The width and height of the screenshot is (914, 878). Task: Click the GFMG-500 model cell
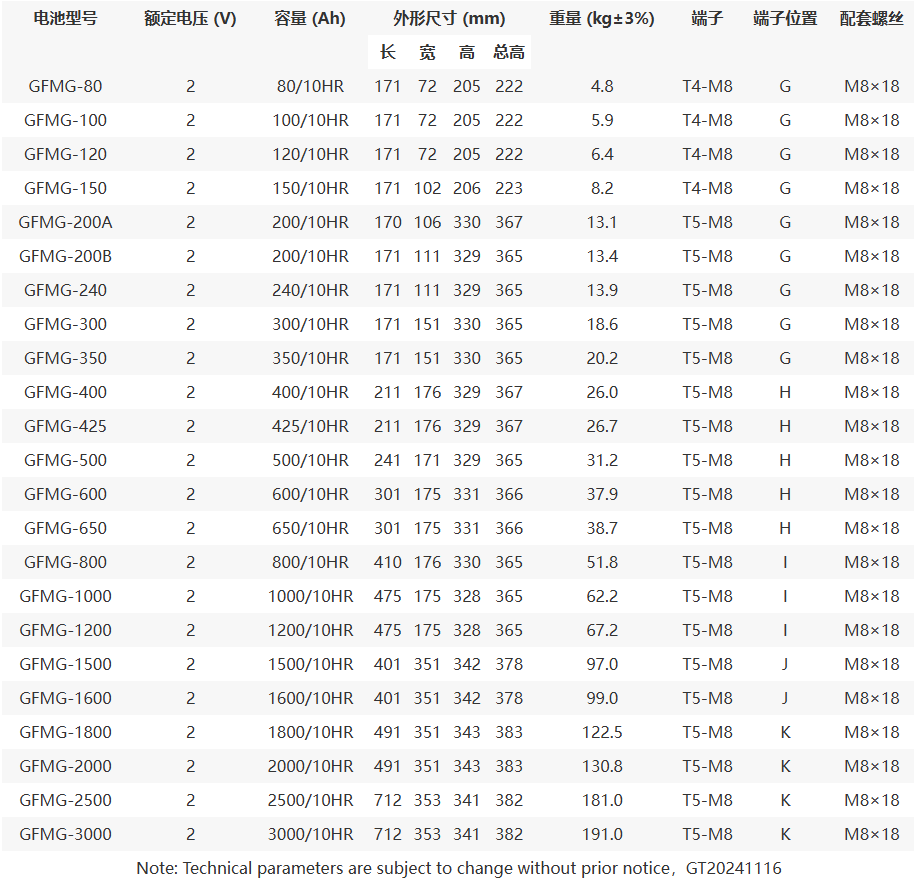coord(65,460)
